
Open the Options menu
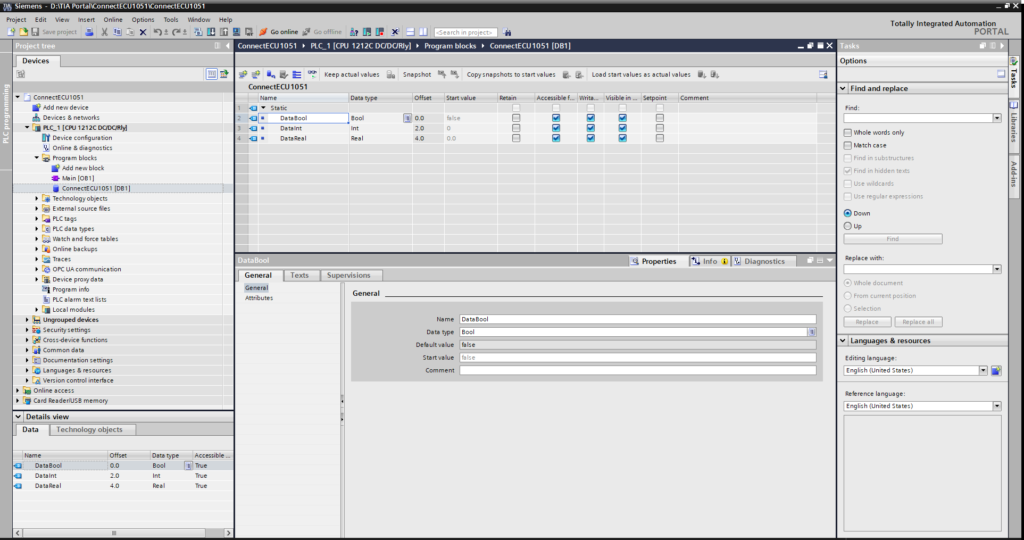click(143, 20)
